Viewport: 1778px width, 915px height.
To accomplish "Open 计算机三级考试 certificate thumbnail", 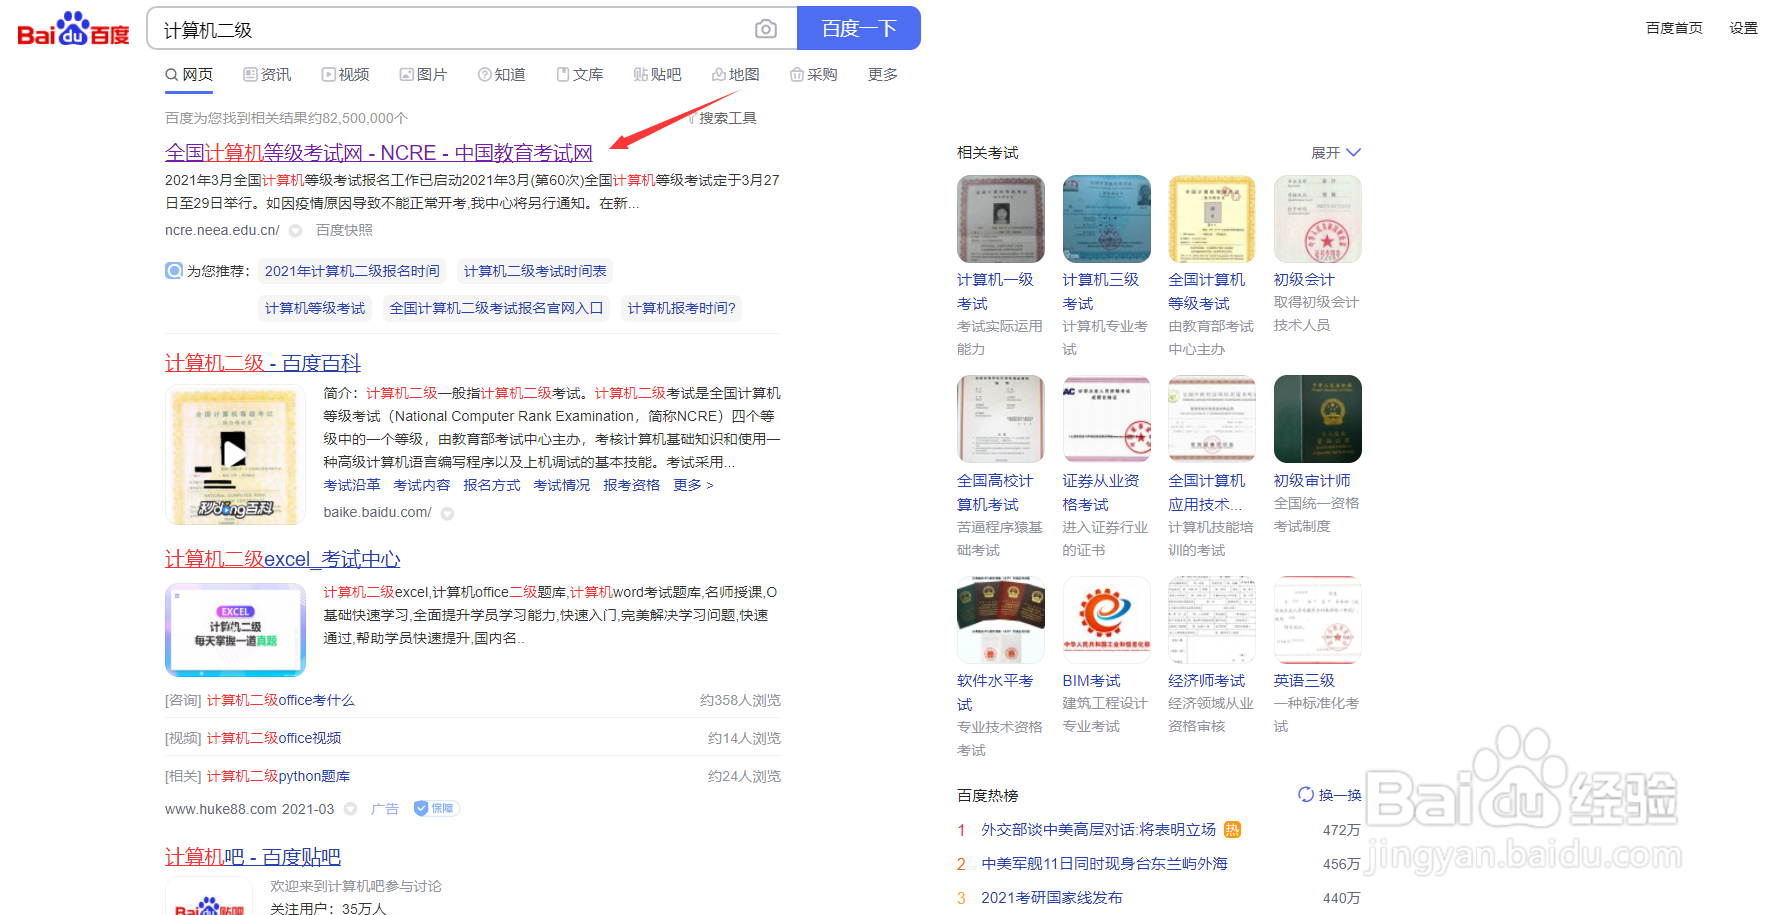I will 1107,219.
